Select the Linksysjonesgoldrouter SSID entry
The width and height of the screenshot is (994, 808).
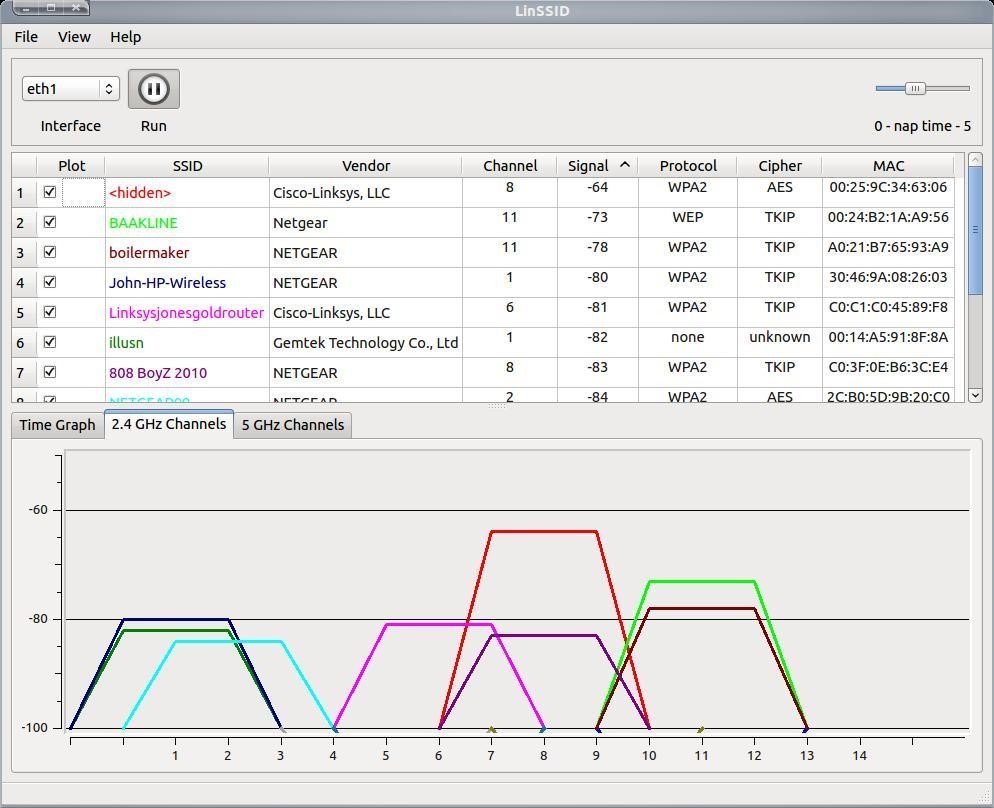(186, 313)
